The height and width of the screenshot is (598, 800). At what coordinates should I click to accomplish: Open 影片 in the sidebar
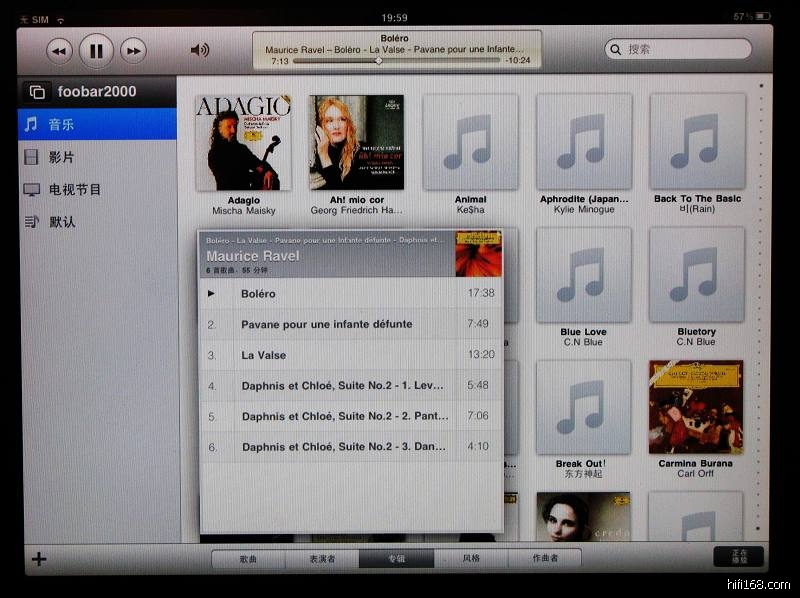pos(97,157)
